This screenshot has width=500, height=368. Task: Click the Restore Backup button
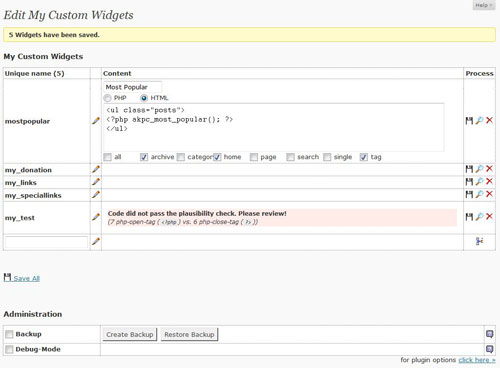(x=189, y=334)
